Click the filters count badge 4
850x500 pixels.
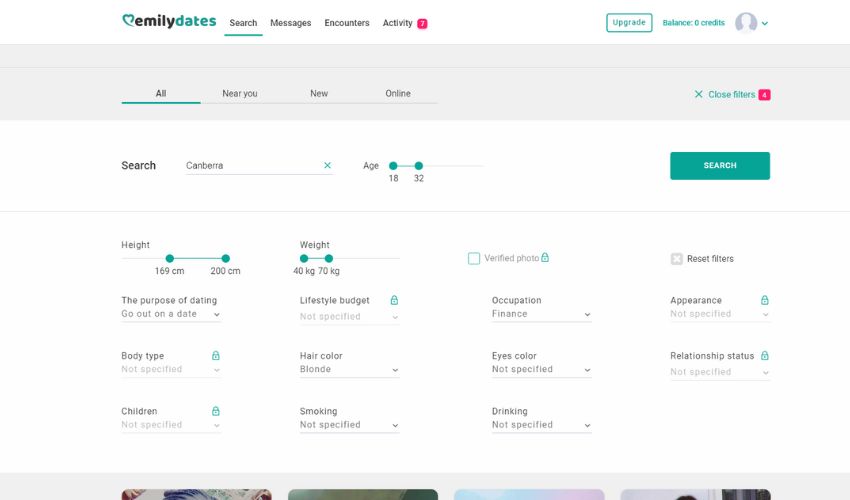[764, 95]
